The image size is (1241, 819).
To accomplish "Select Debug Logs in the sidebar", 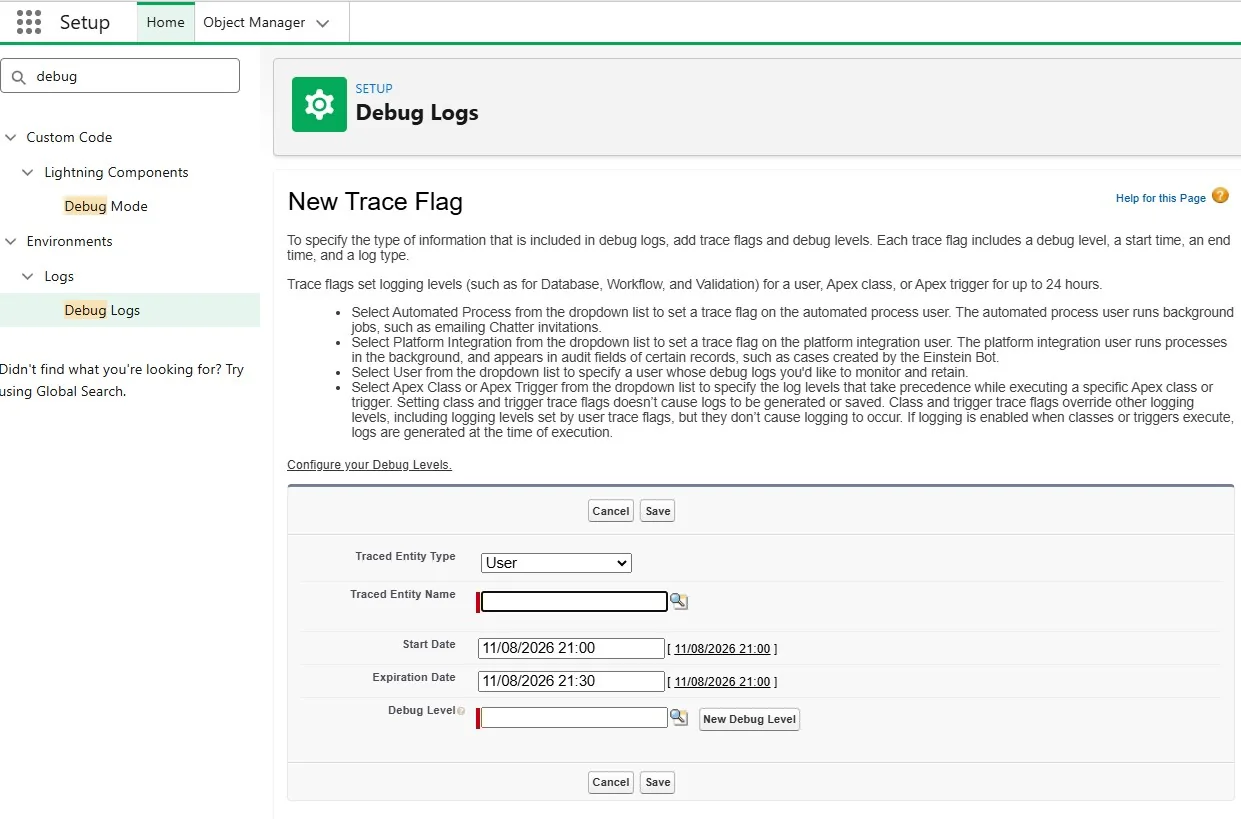I will (x=102, y=310).
